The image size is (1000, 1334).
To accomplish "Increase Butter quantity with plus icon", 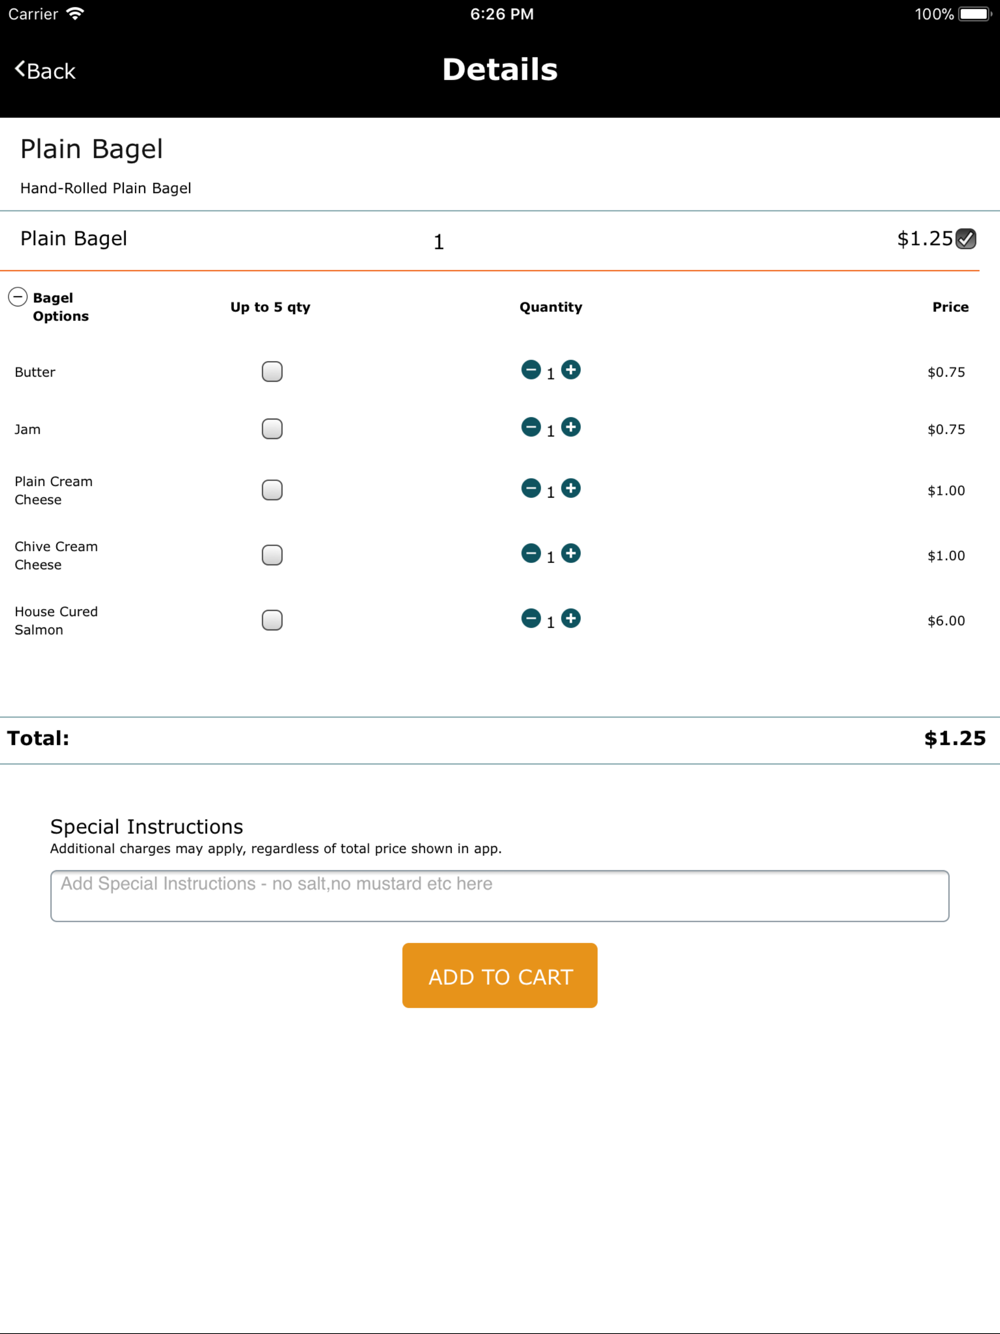I will tap(571, 370).
